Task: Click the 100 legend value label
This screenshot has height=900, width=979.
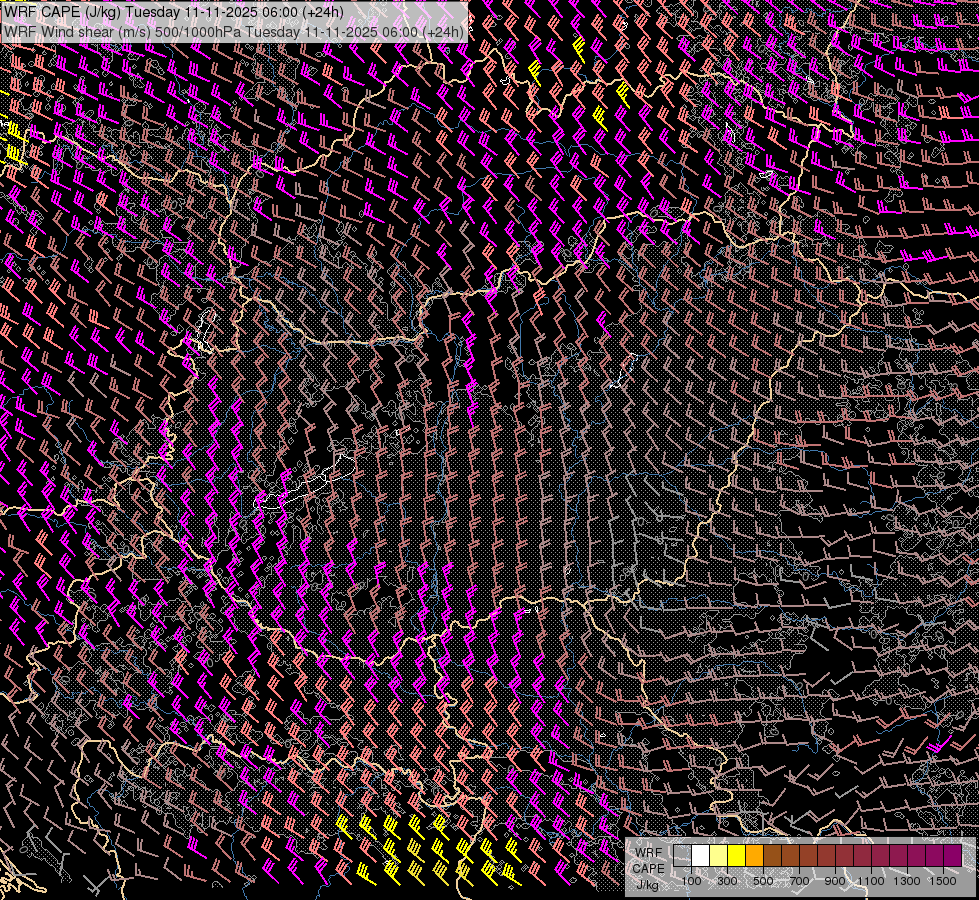Action: pyautogui.click(x=692, y=881)
